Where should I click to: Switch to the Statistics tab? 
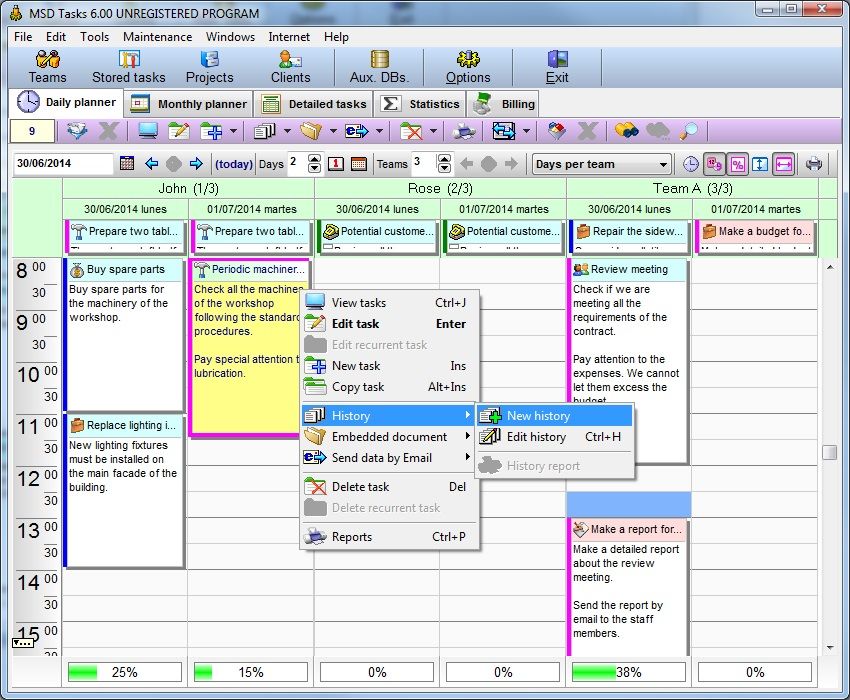(419, 104)
